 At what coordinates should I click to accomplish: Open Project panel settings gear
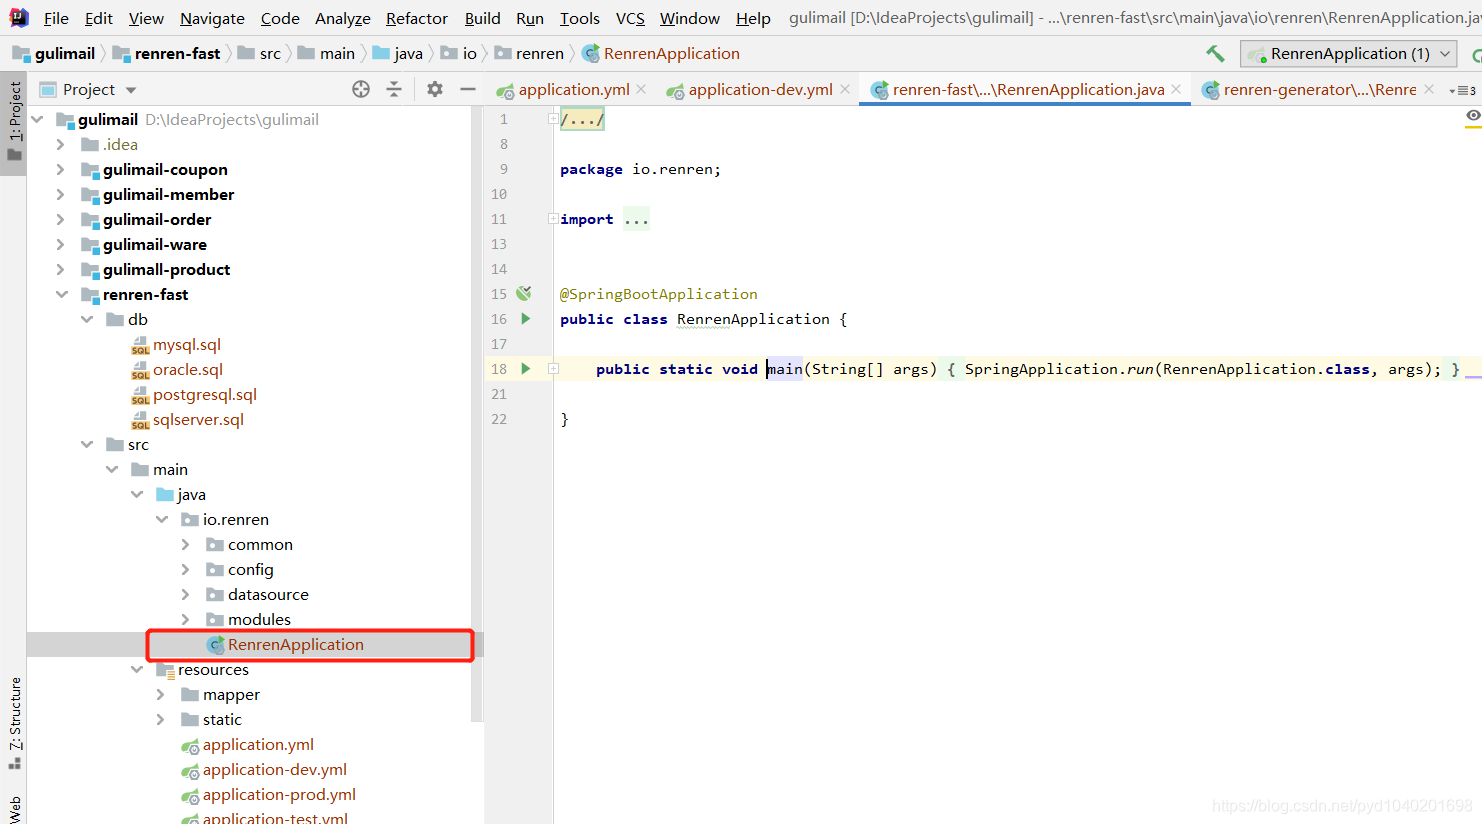click(x=435, y=89)
